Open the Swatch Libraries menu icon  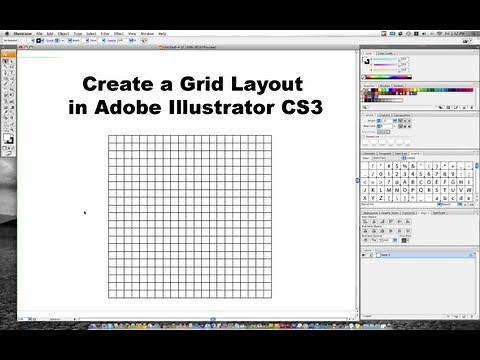(365, 107)
